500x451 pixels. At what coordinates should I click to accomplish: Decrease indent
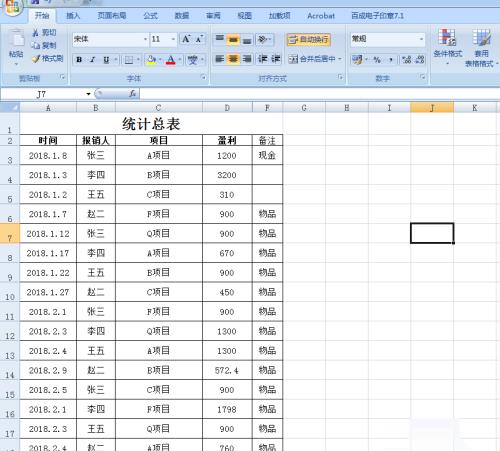[263, 59]
